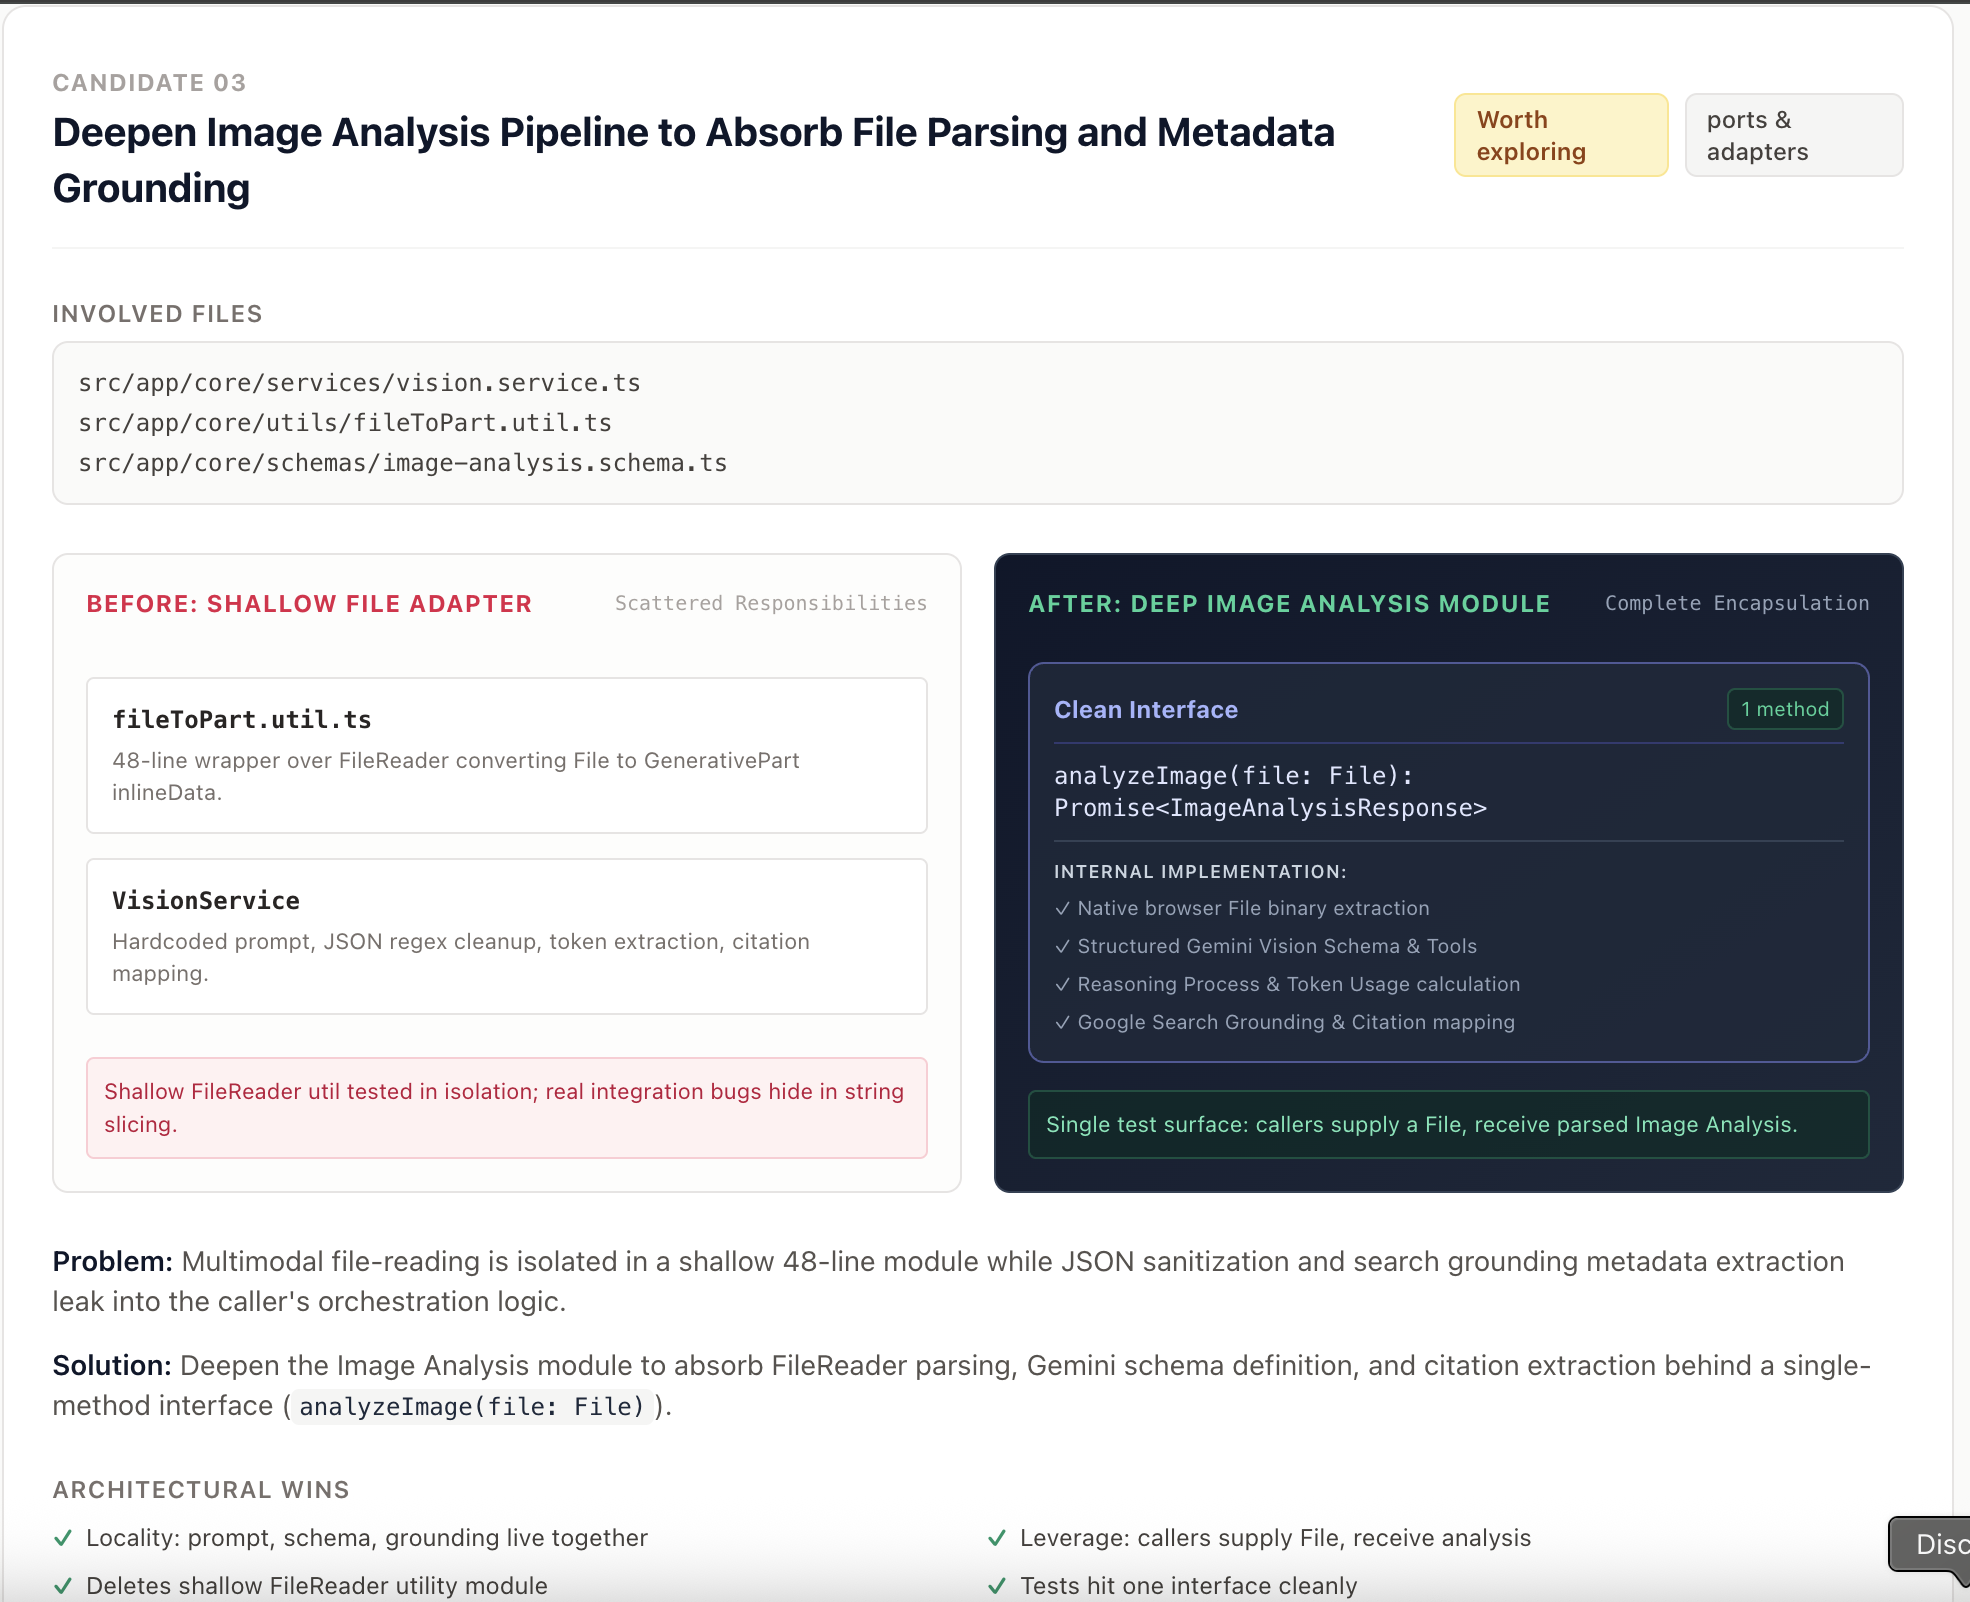Click checkmark beside 'Structured Gemini Vision Schema & Tools'

1062,947
